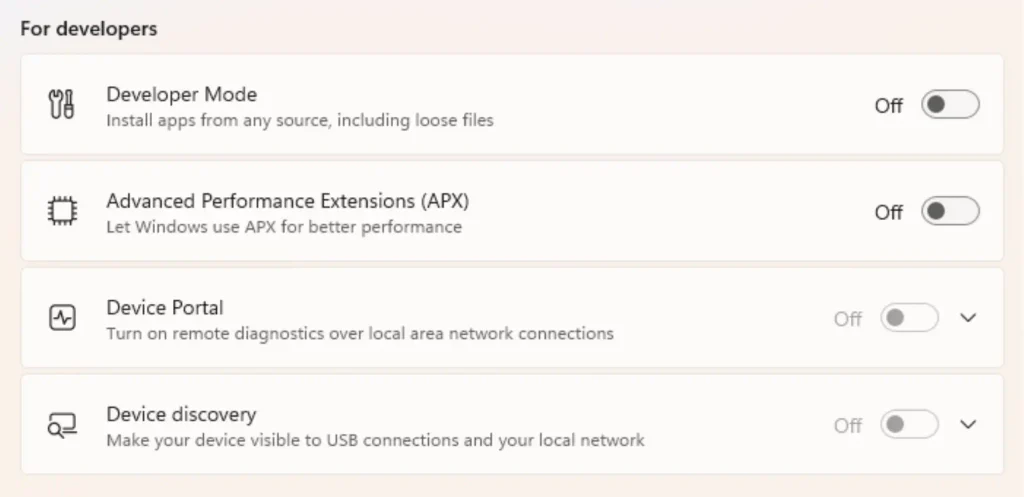Toggle the Device discovery switch
Image resolution: width=1024 pixels, height=497 pixels.
point(909,425)
